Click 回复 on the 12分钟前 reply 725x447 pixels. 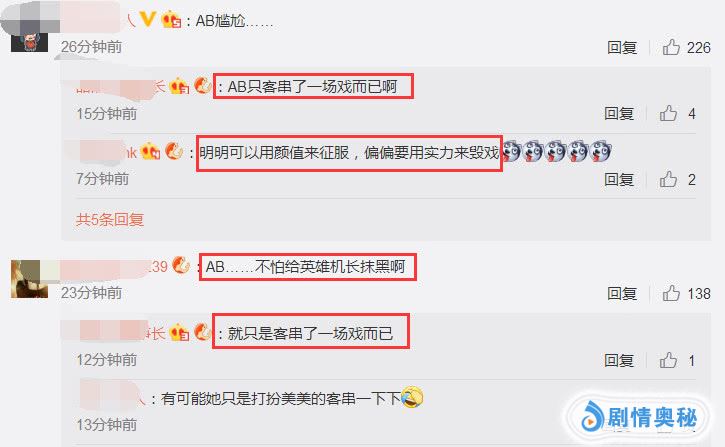point(619,360)
